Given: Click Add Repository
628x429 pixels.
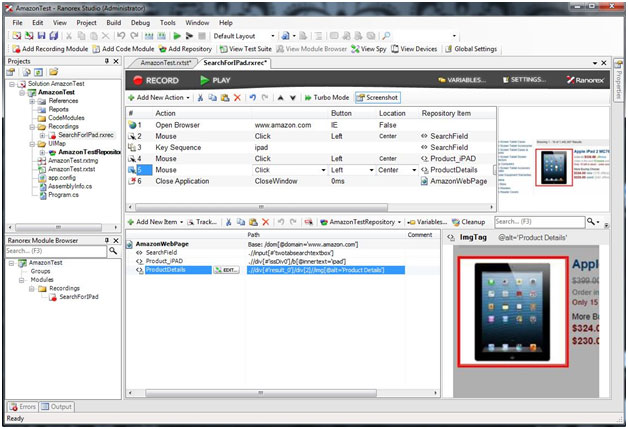Looking at the screenshot, I should (185, 49).
